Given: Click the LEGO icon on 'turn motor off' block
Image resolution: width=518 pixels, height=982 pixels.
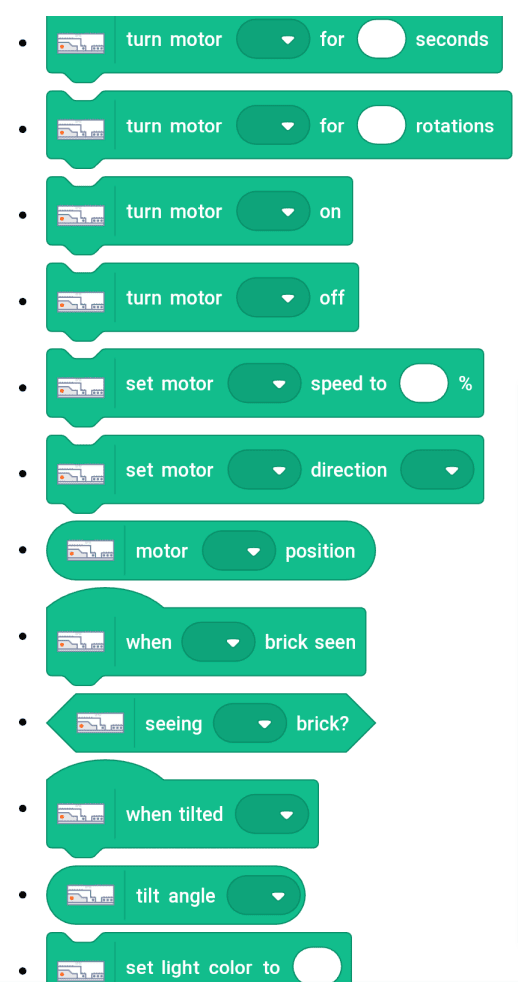Looking at the screenshot, I should pos(81,302).
